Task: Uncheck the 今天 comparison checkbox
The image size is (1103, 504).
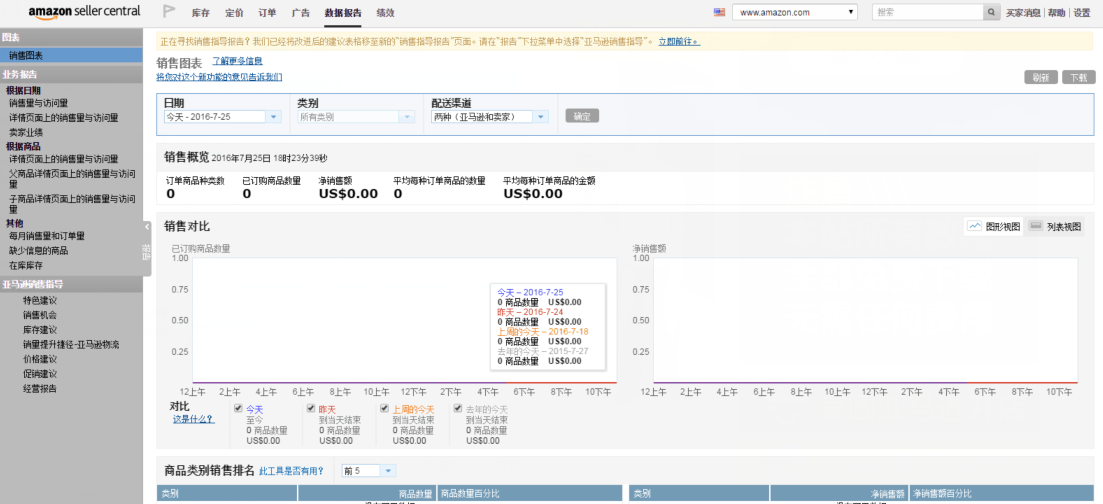Action: coord(238,408)
